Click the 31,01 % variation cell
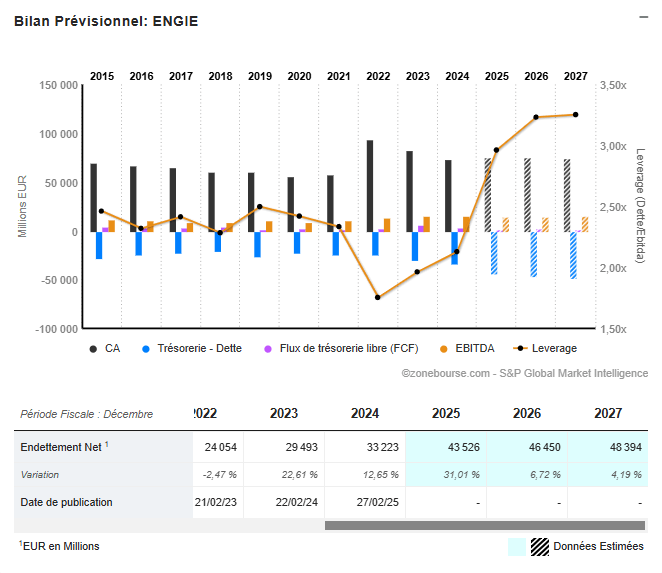The width and height of the screenshot is (662, 573). [462, 475]
